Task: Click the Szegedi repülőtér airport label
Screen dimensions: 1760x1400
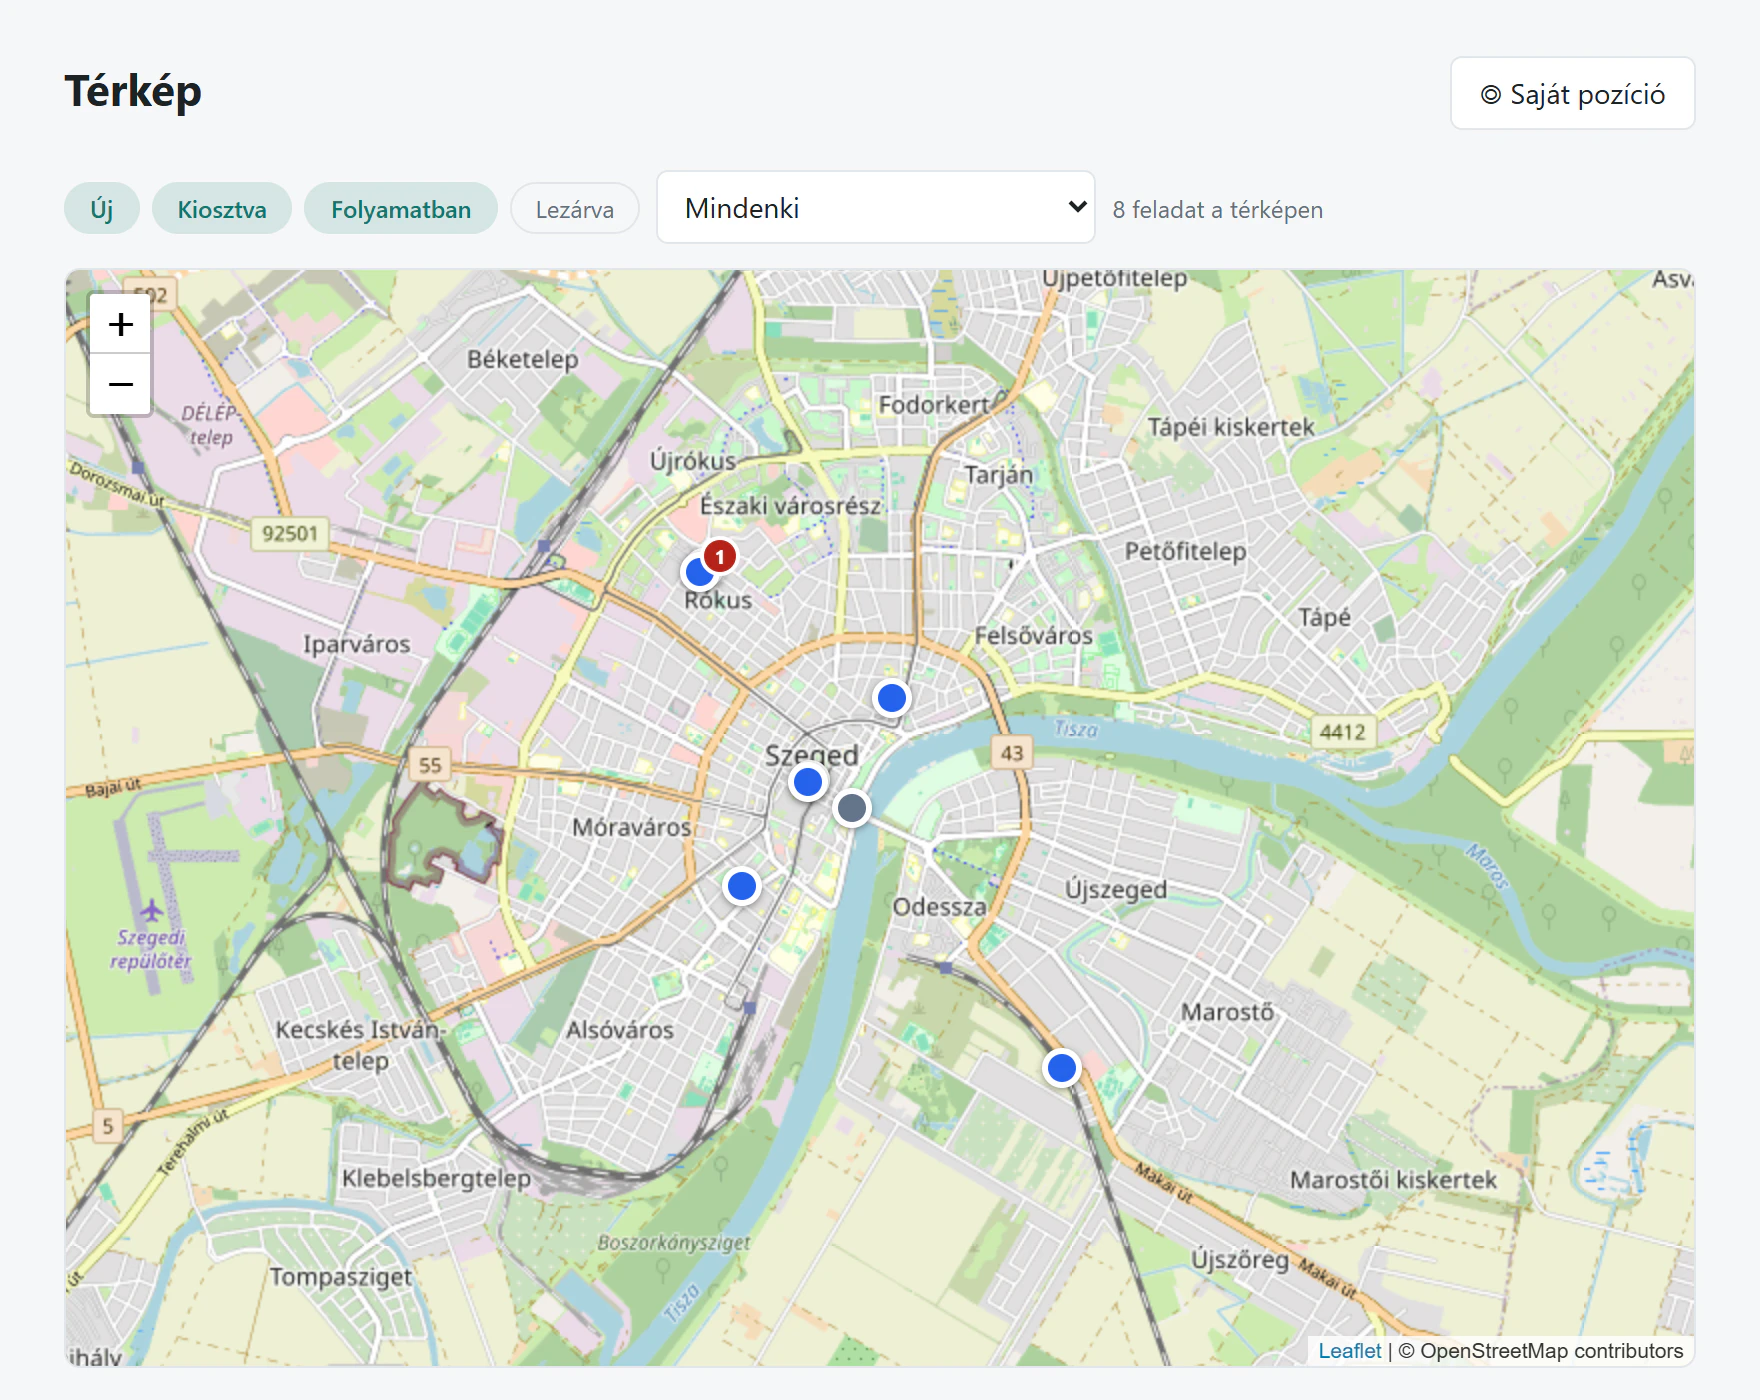Action: coord(151,949)
